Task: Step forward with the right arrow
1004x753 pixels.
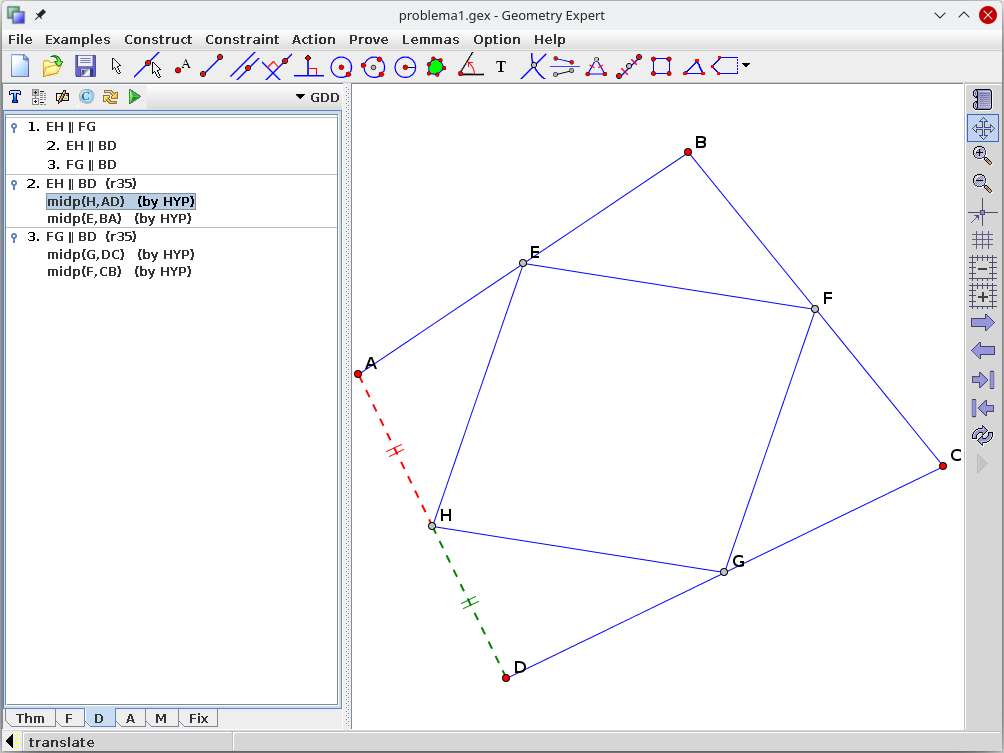Action: point(982,322)
